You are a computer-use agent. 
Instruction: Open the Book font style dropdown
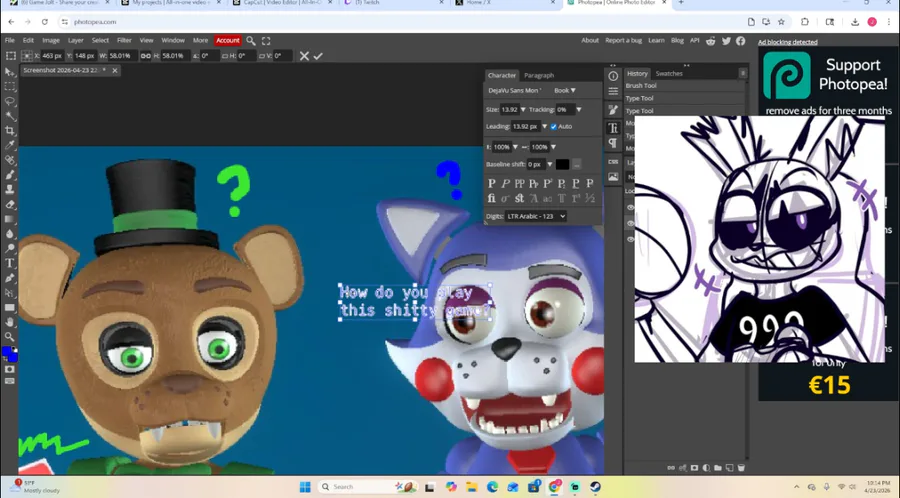coord(565,91)
